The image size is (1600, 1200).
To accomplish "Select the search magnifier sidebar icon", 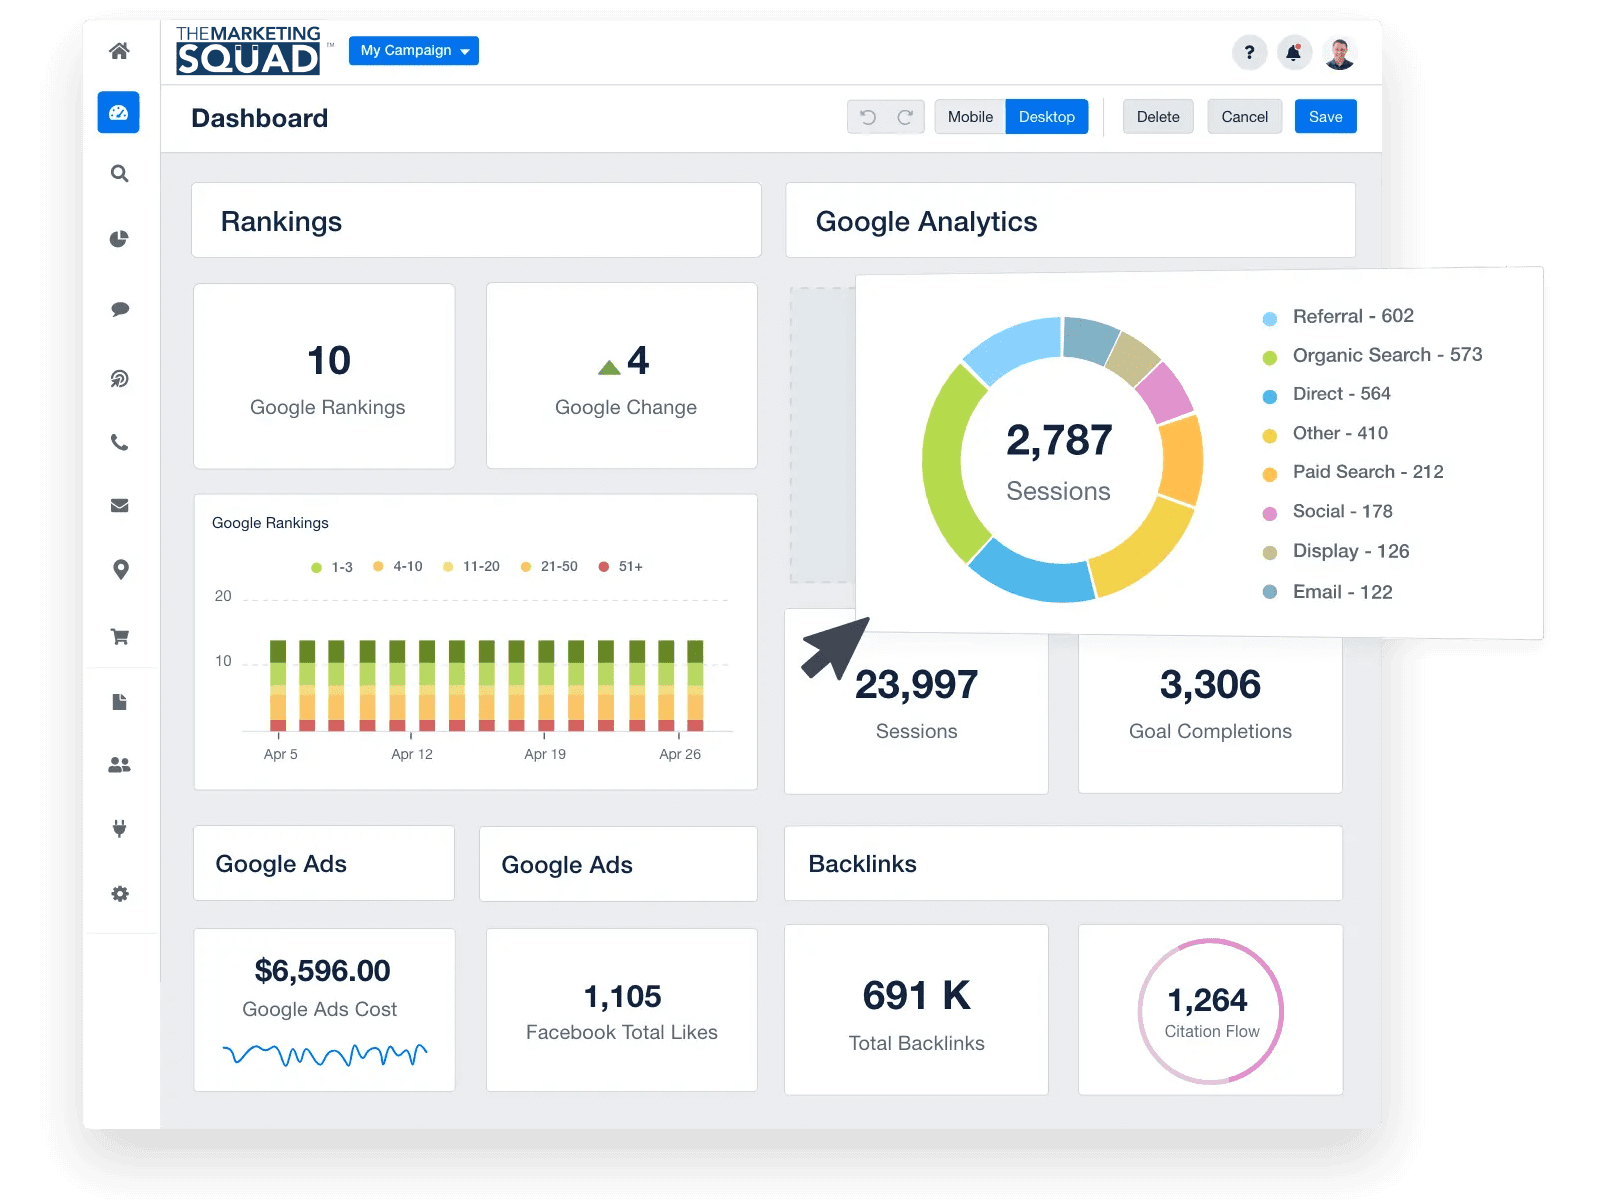I will [119, 174].
